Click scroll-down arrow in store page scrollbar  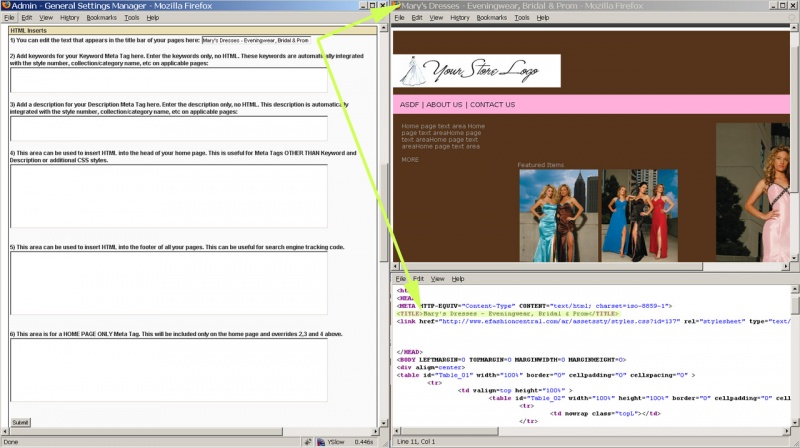click(793, 258)
